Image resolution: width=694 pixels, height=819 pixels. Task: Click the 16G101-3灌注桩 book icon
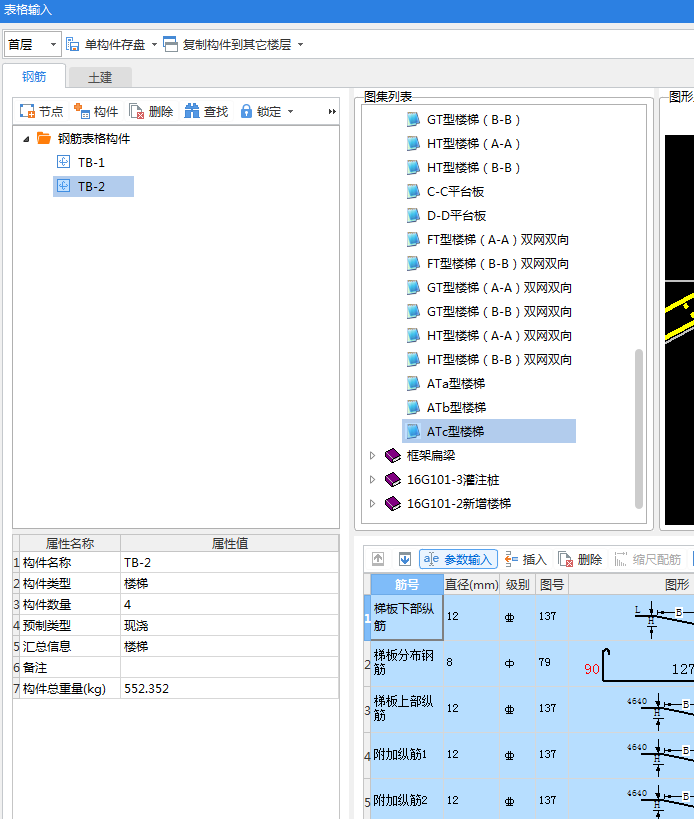click(393, 479)
